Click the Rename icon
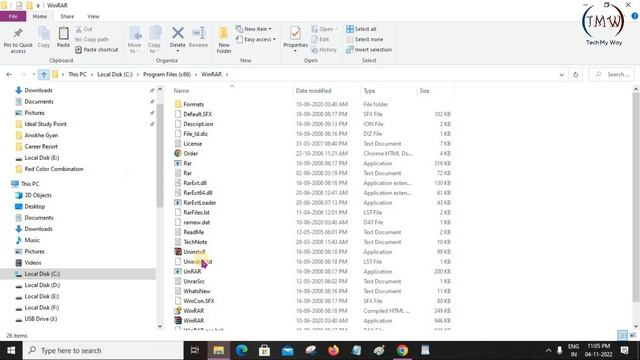Image resolution: width=640 pixels, height=360 pixels. [x=199, y=33]
